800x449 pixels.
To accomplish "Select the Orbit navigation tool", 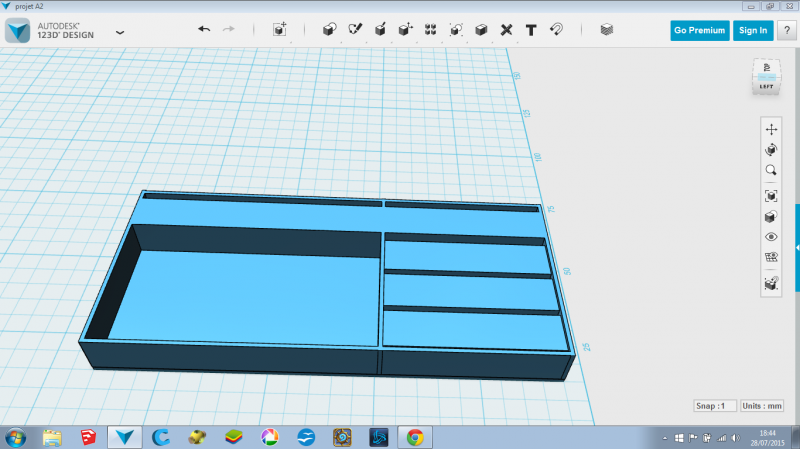I will coord(771,149).
